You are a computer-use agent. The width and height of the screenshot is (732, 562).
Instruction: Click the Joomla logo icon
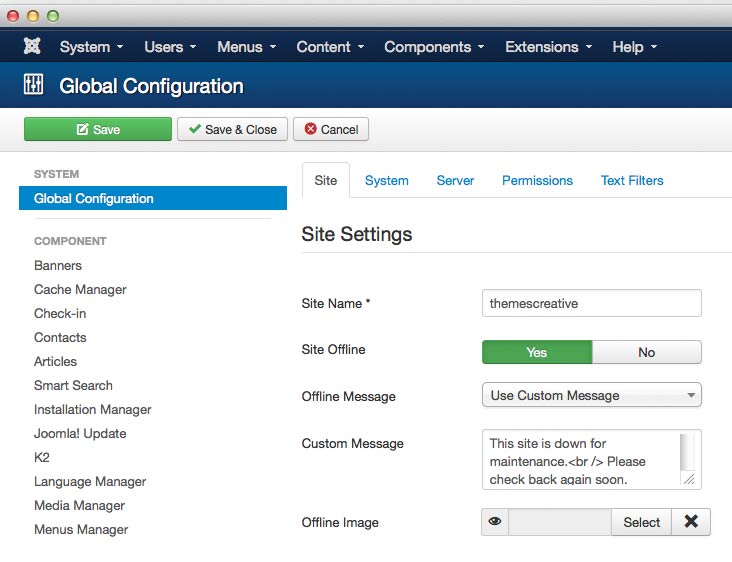(32, 47)
